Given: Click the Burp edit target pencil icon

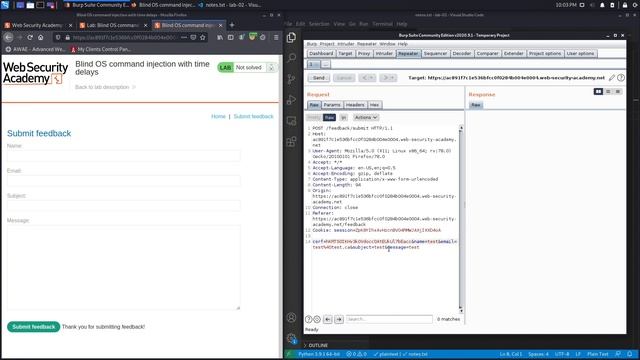Looking at the screenshot, I should pos(611,78).
